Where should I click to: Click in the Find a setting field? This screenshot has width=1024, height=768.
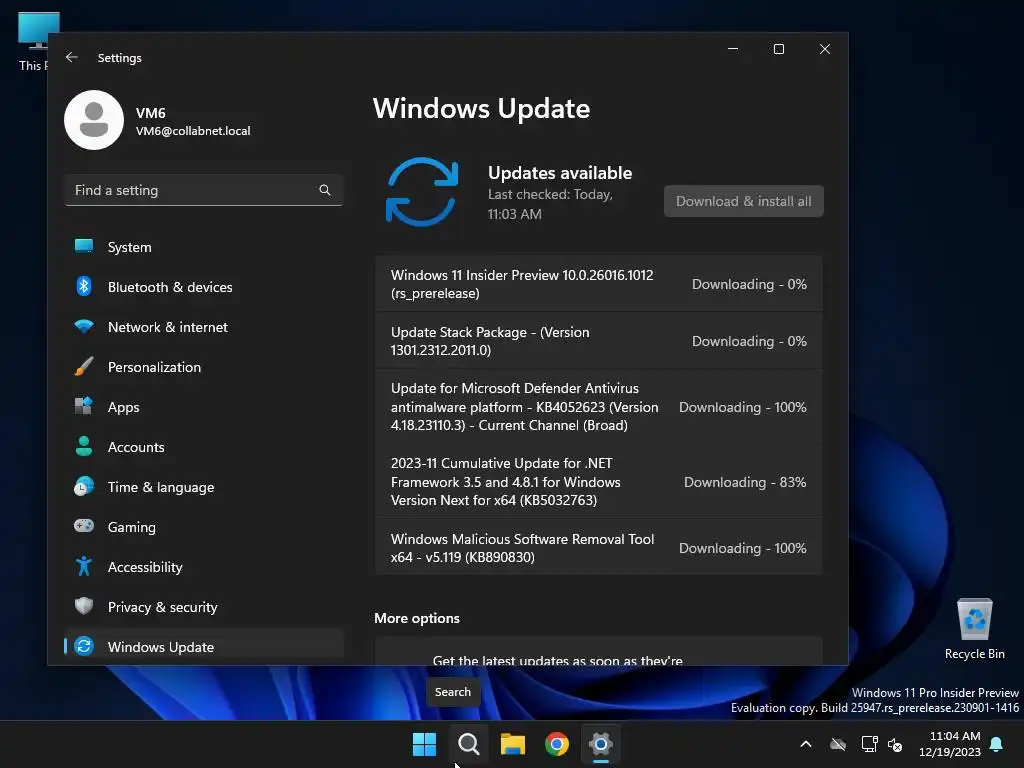(x=204, y=190)
